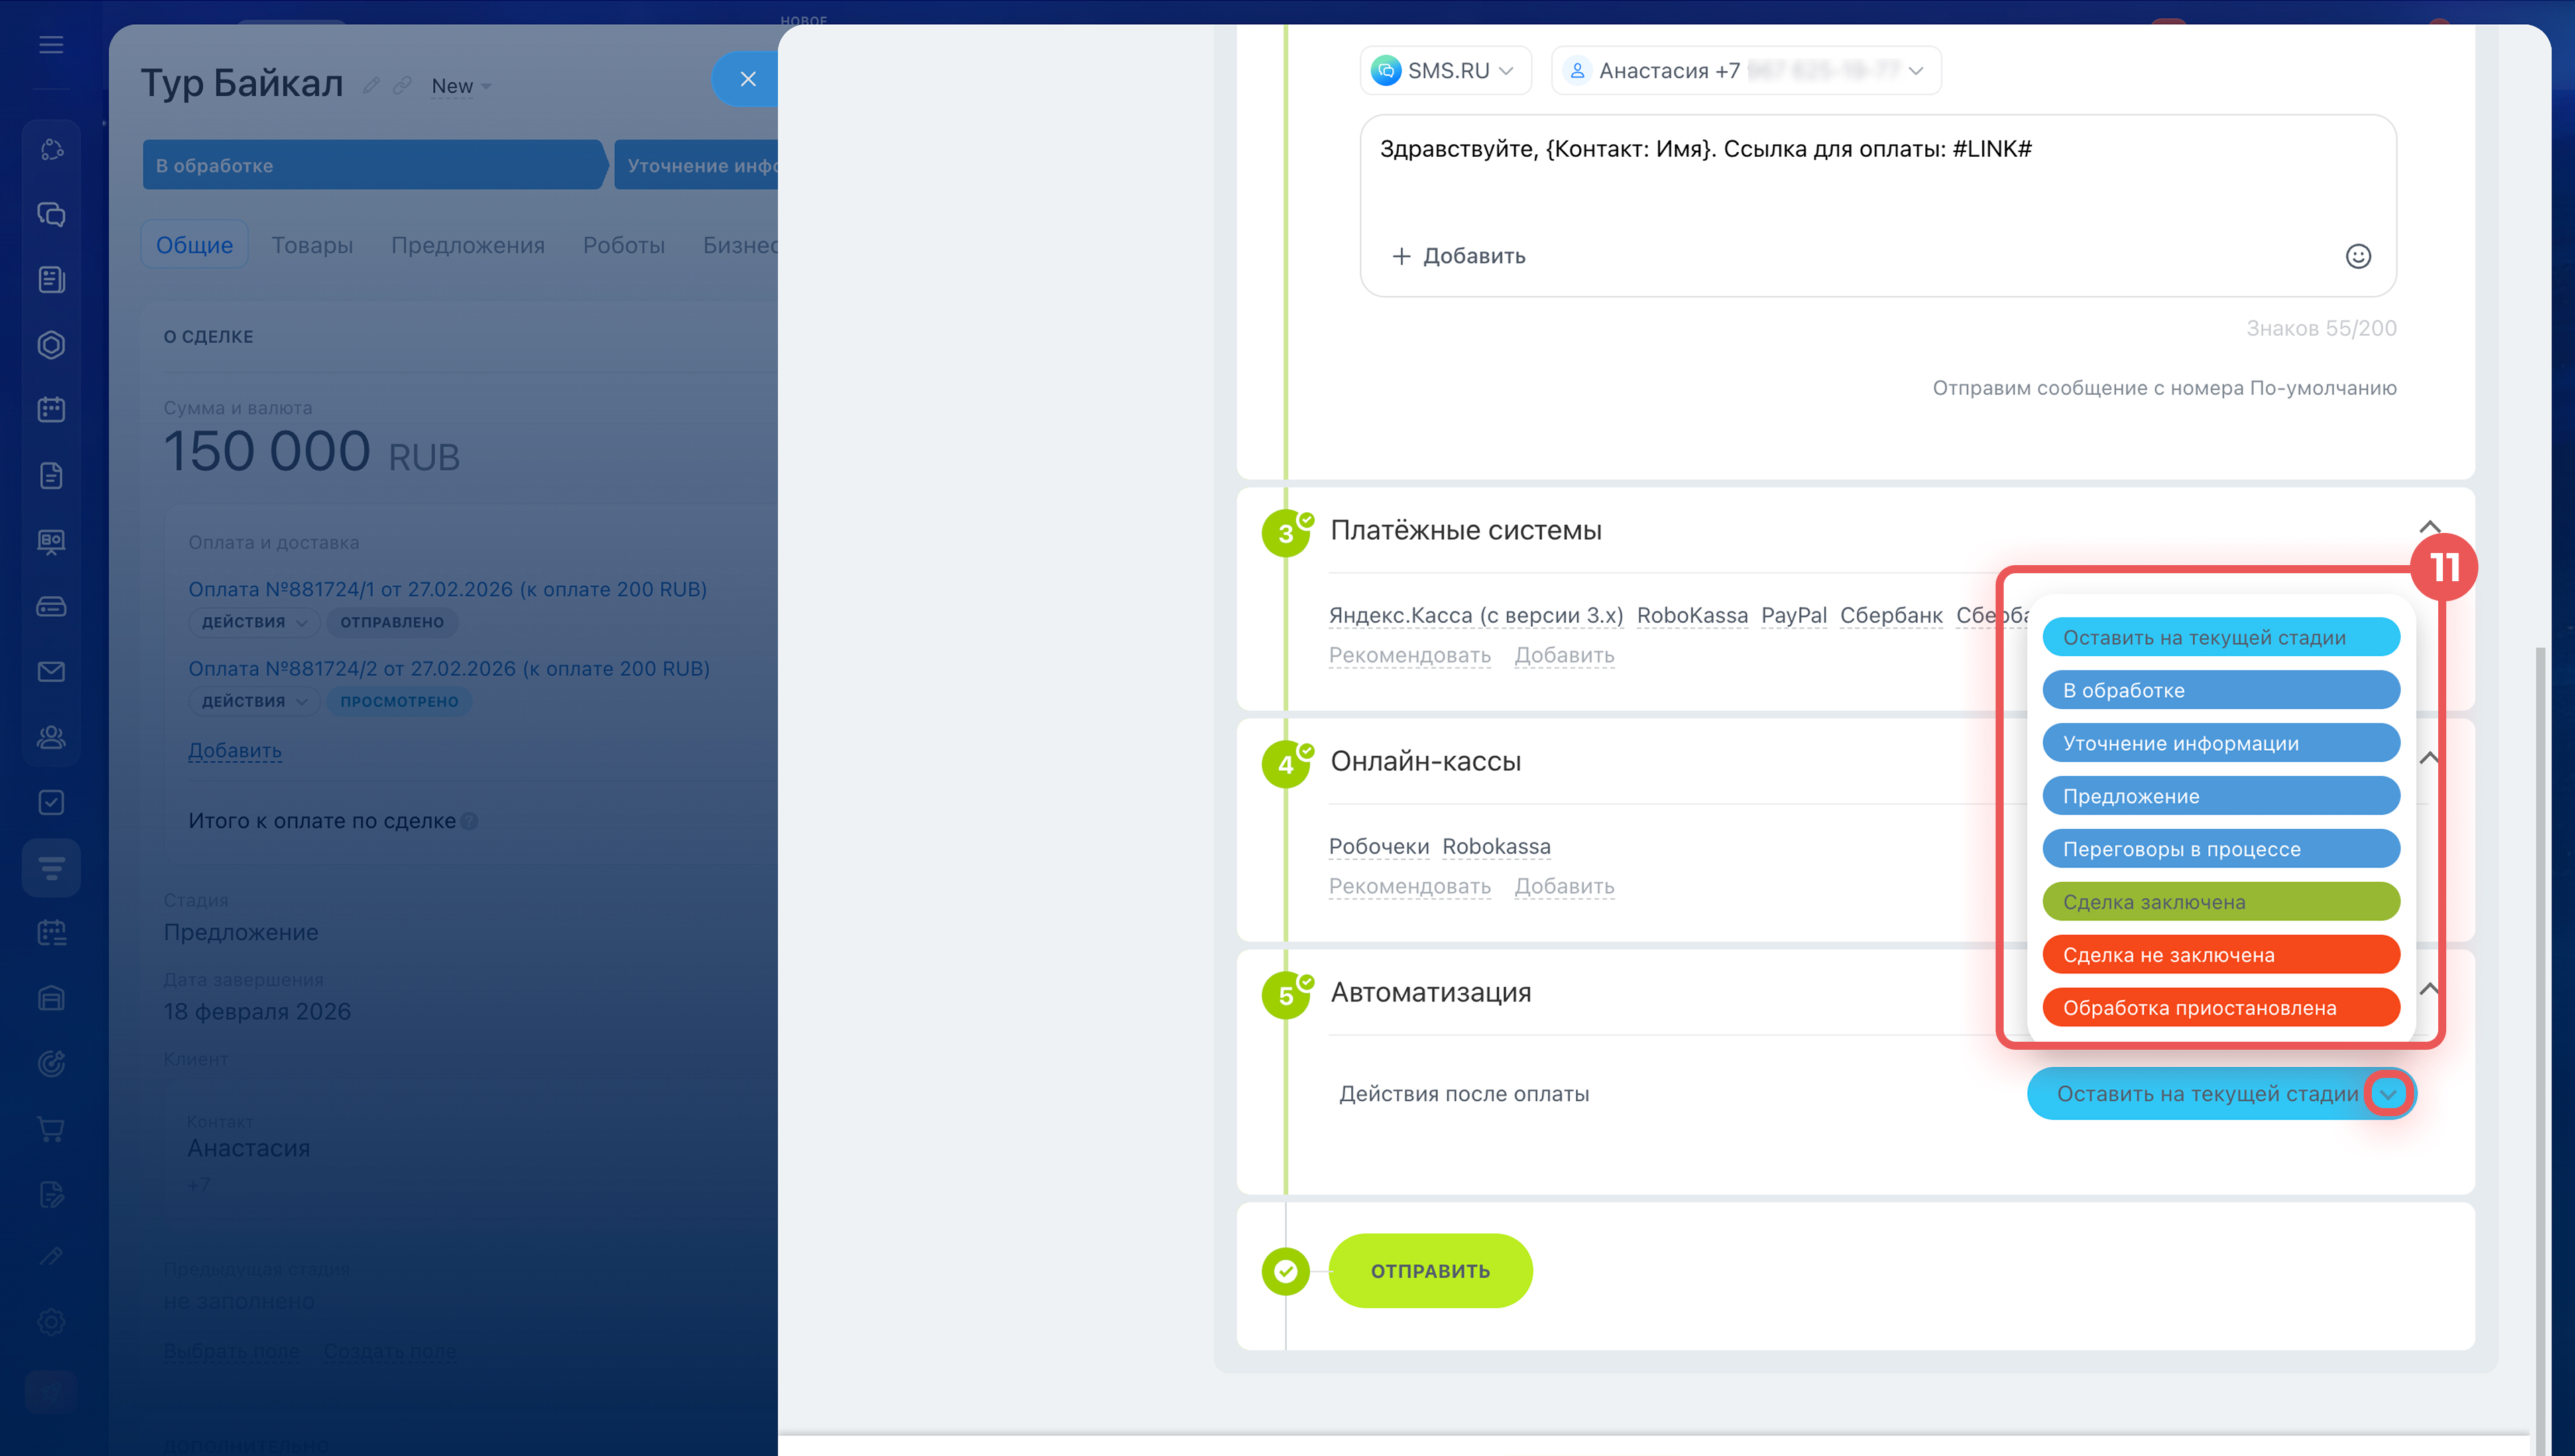Image resolution: width=2575 pixels, height=1456 pixels.
Task: Open hamburger menu in left sidebar
Action: pos(51,45)
